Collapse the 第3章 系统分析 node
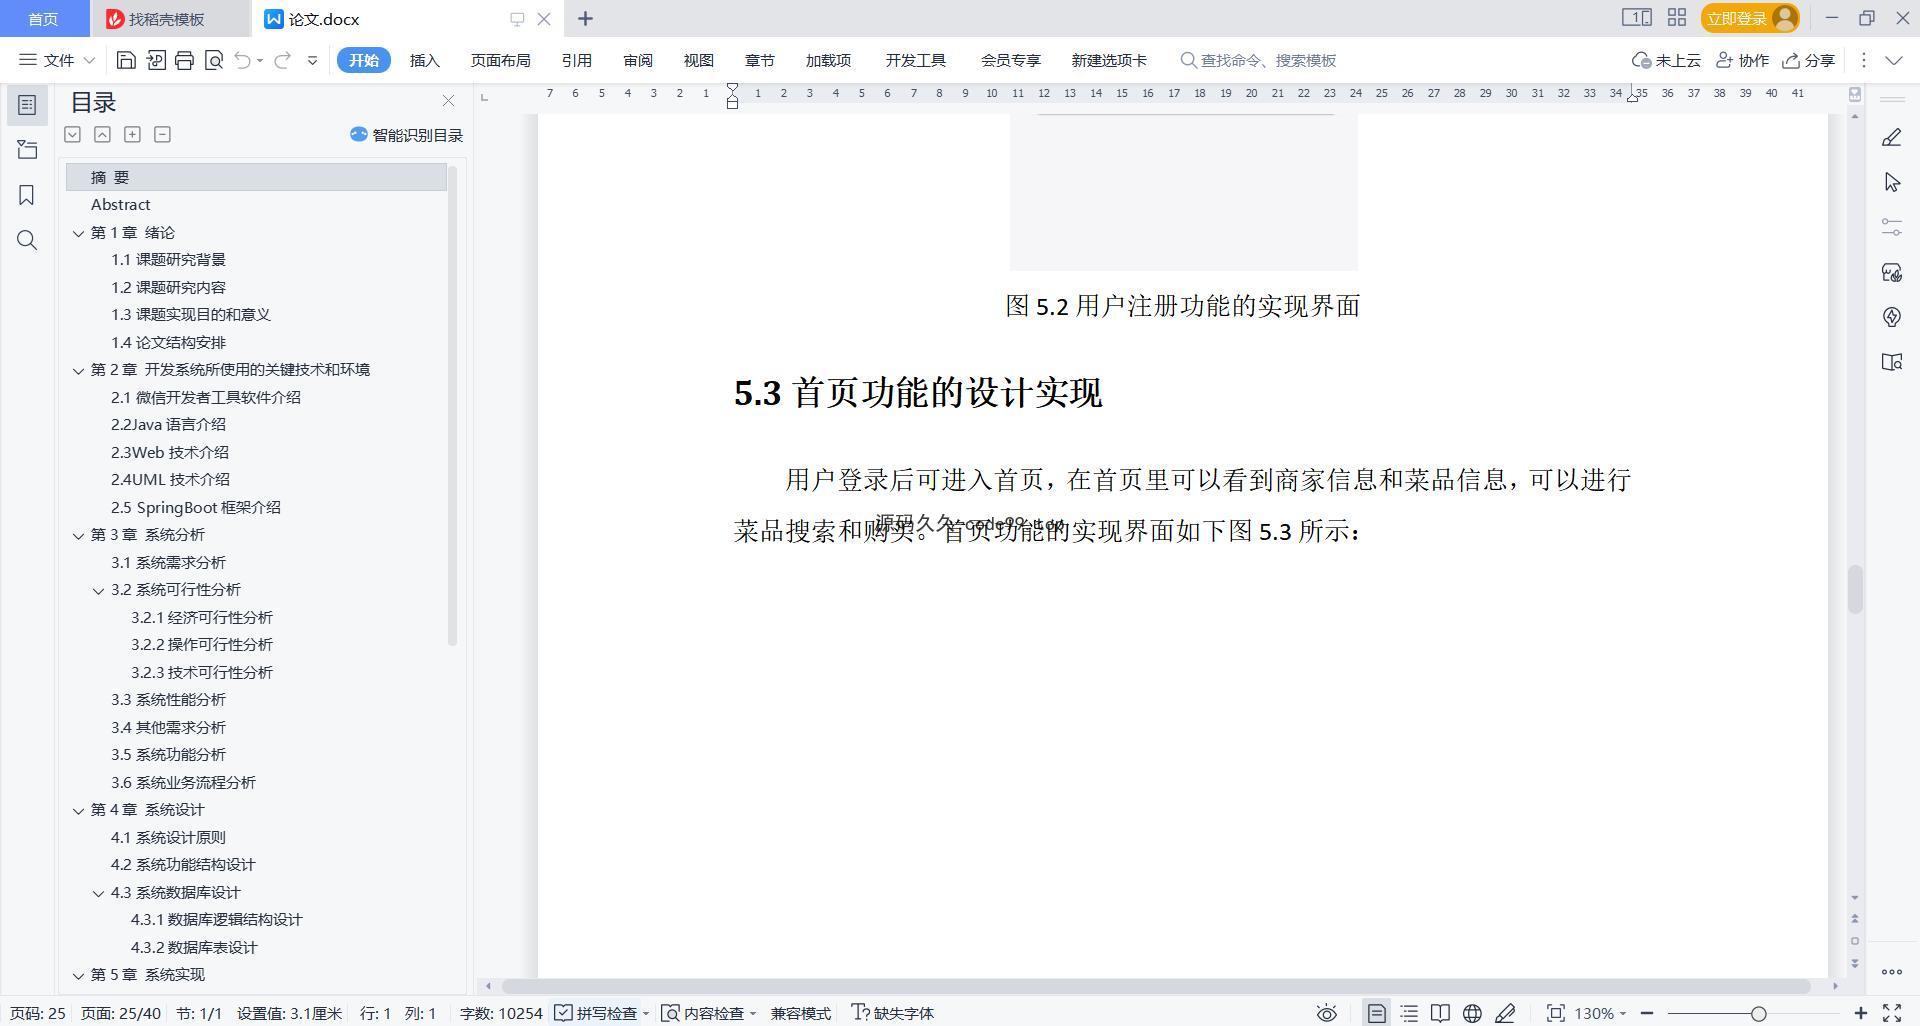The height and width of the screenshot is (1026, 1920). [78, 535]
